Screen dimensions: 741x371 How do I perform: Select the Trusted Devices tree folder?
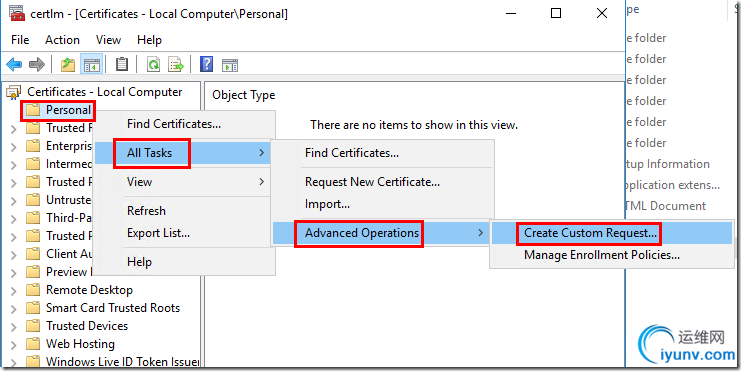(87, 326)
